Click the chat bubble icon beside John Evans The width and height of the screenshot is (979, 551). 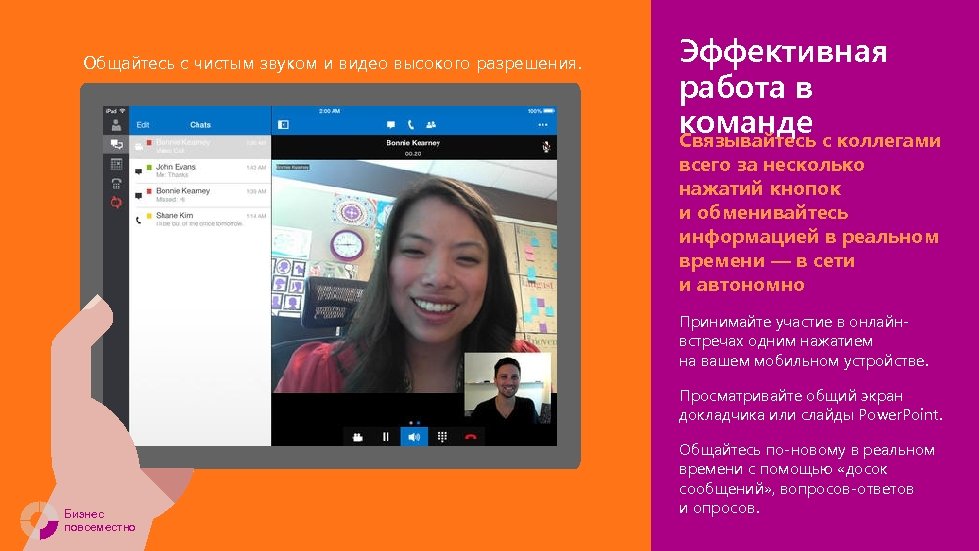coord(139,171)
